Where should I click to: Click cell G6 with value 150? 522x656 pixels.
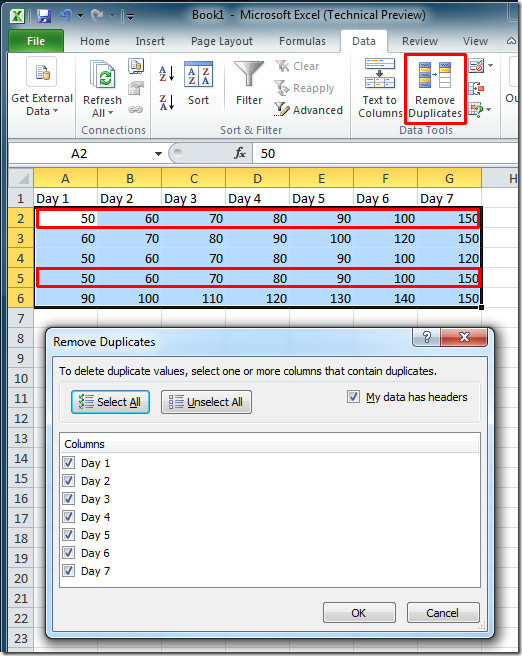[x=449, y=299]
